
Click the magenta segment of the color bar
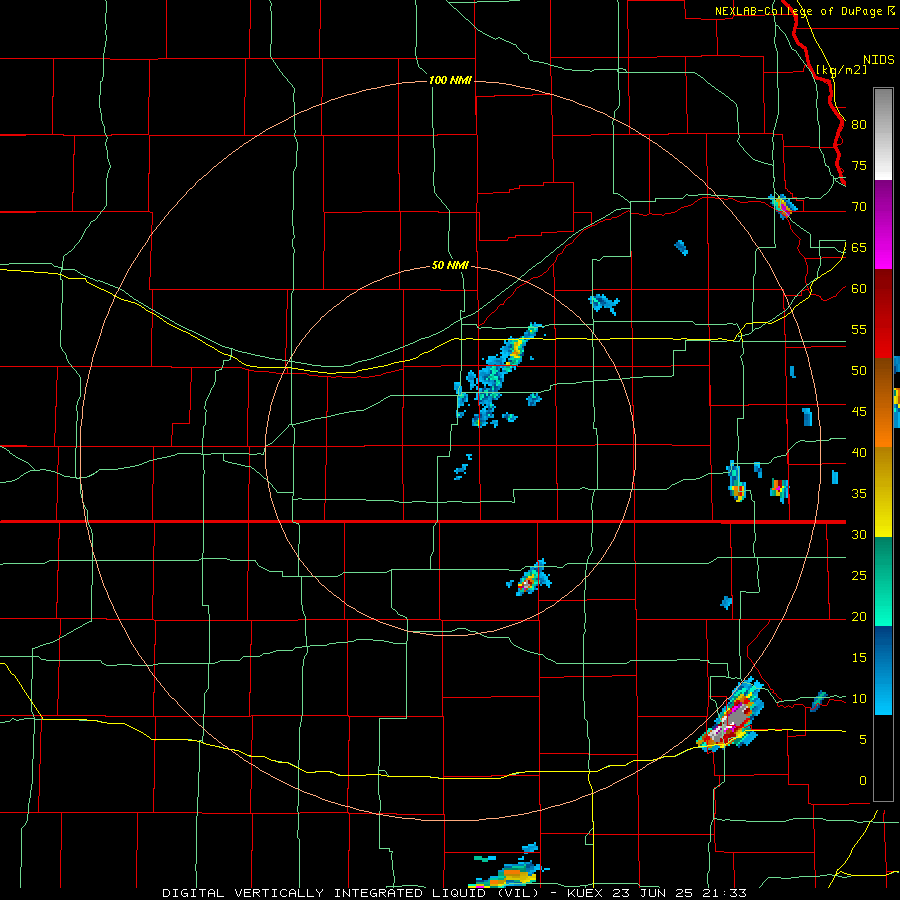[883, 225]
